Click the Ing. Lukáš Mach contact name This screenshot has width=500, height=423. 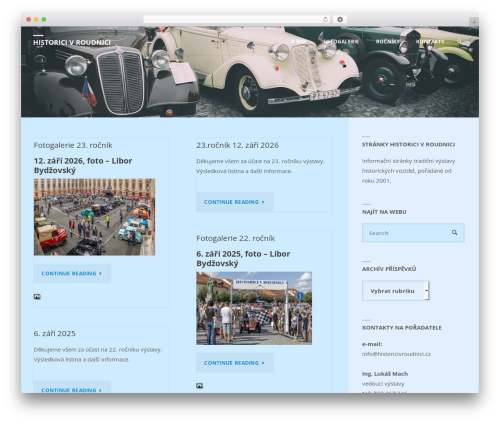pos(385,374)
